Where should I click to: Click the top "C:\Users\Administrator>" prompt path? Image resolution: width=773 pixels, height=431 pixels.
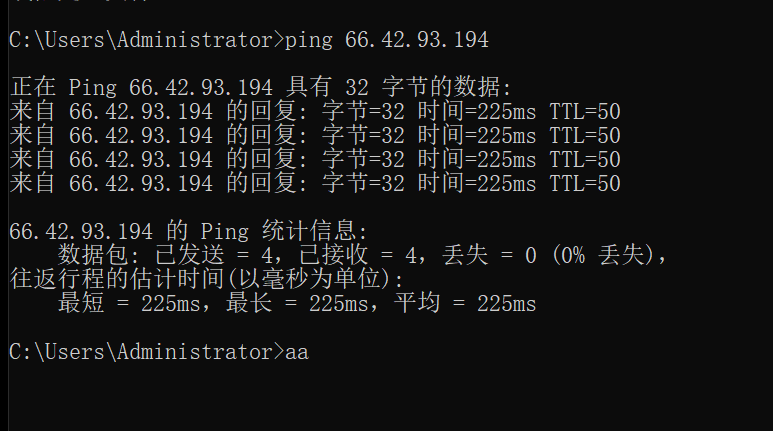click(147, 40)
